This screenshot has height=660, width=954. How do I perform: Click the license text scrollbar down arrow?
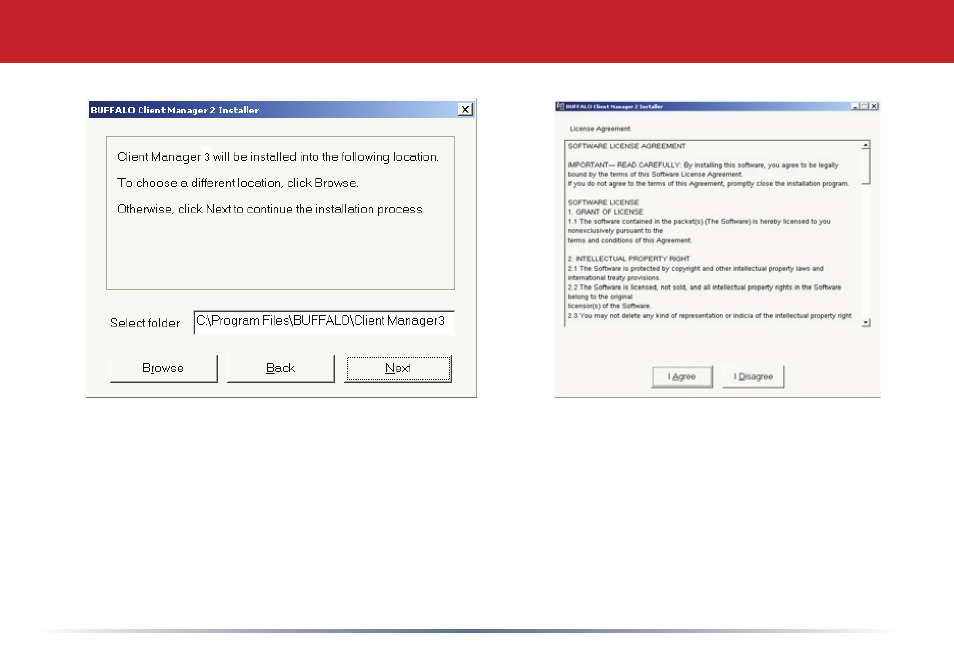point(865,322)
